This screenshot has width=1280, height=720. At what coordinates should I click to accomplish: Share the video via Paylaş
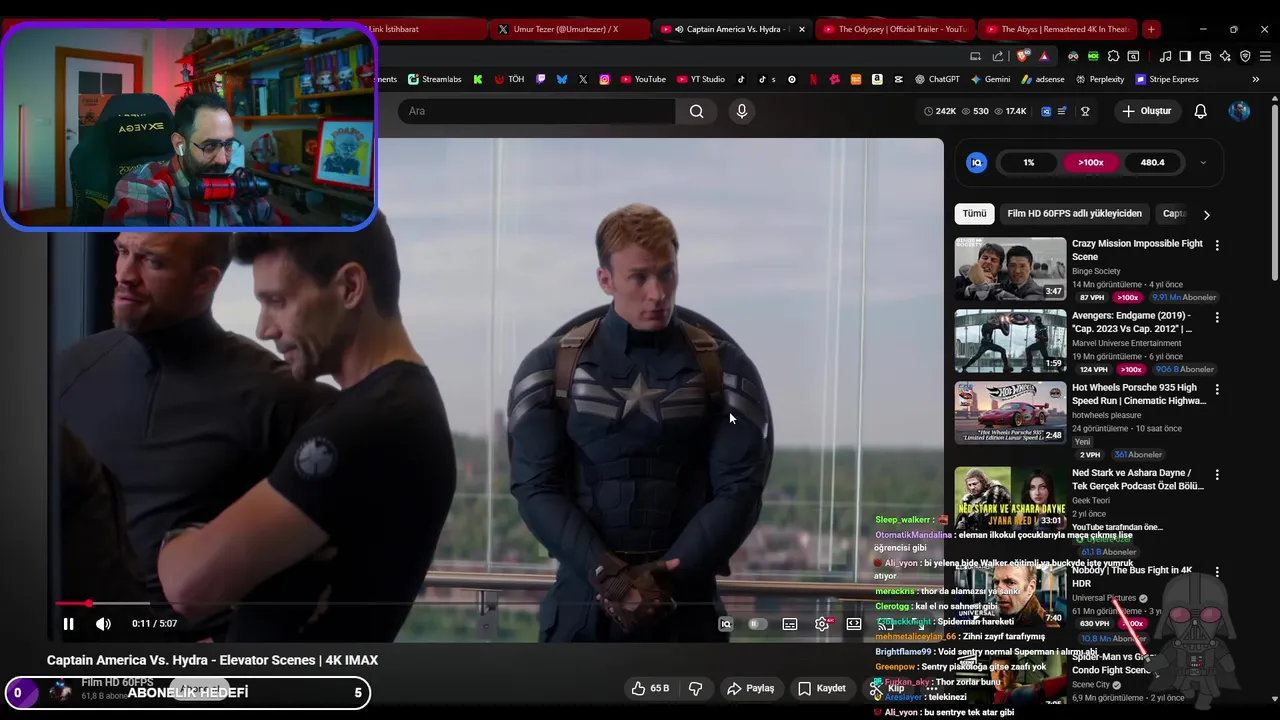tap(751, 688)
